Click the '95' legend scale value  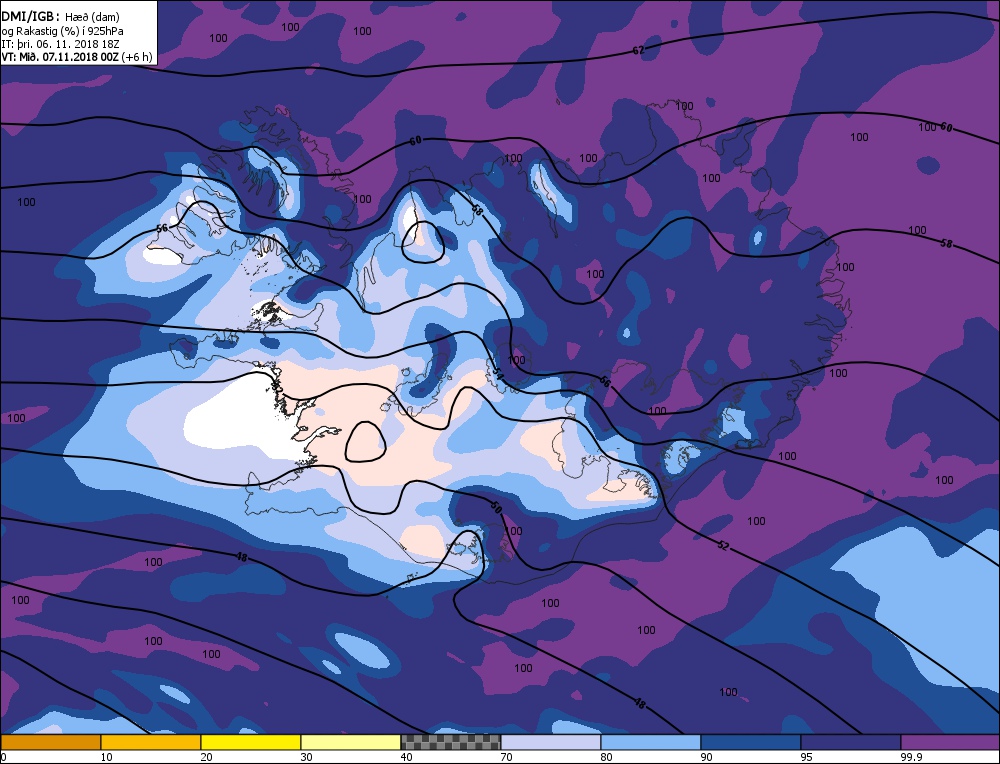(807, 757)
